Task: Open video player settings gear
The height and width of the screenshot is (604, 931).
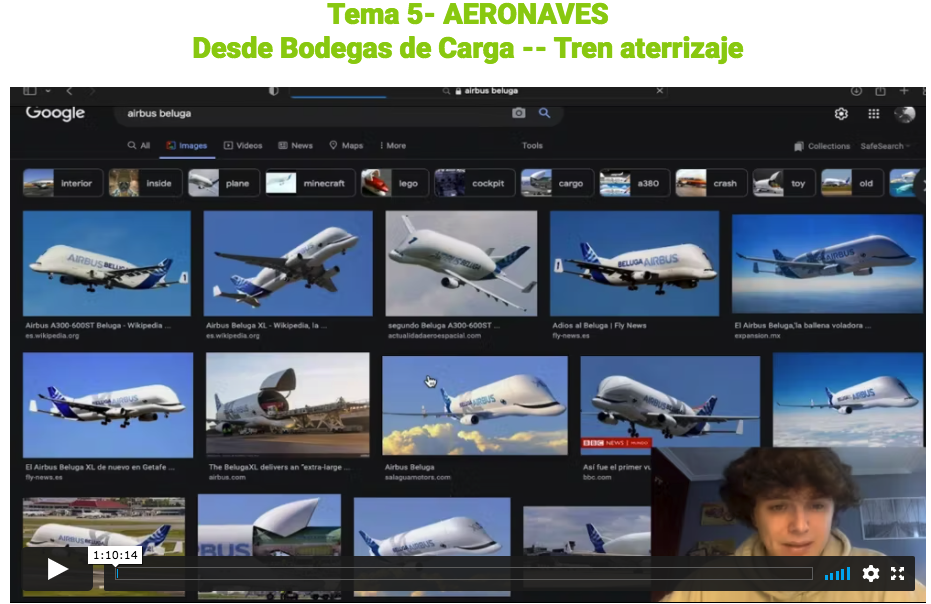Action: click(x=870, y=573)
